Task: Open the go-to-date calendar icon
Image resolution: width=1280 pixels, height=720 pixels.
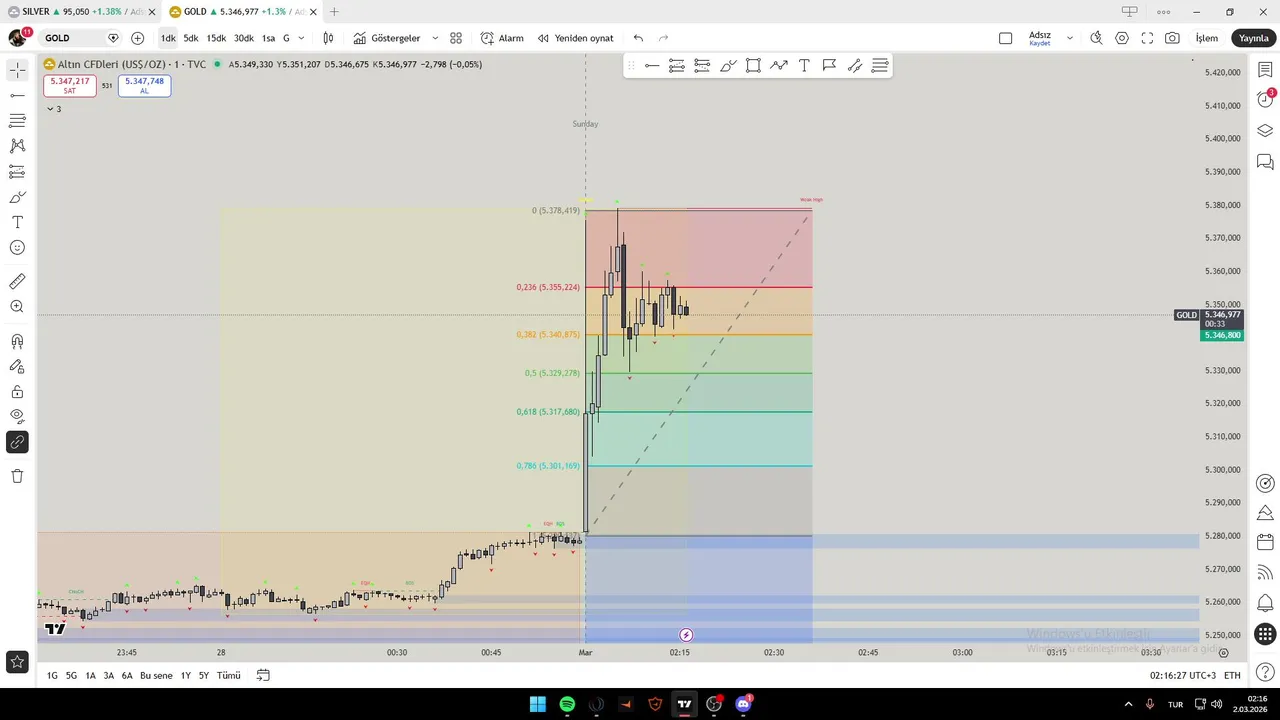Action: point(263,675)
